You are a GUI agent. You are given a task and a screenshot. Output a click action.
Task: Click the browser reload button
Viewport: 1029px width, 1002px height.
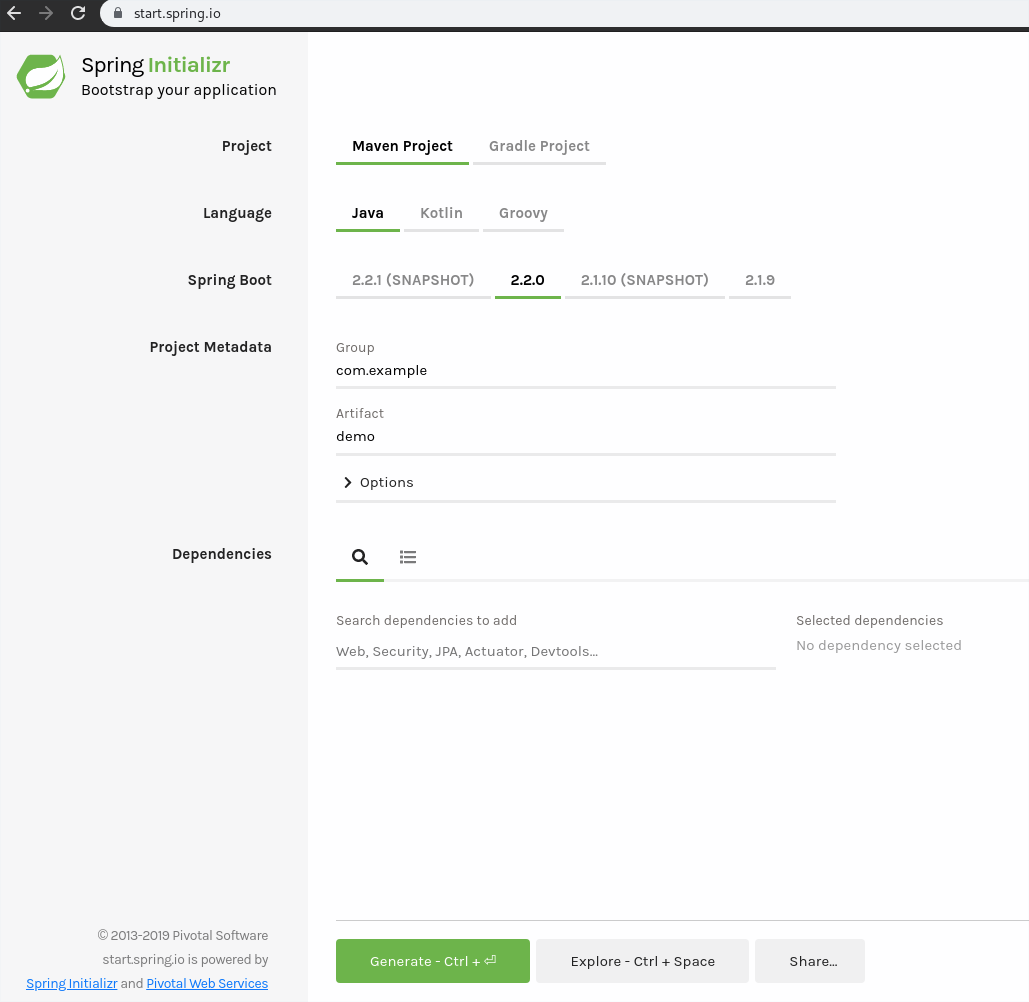click(x=77, y=14)
